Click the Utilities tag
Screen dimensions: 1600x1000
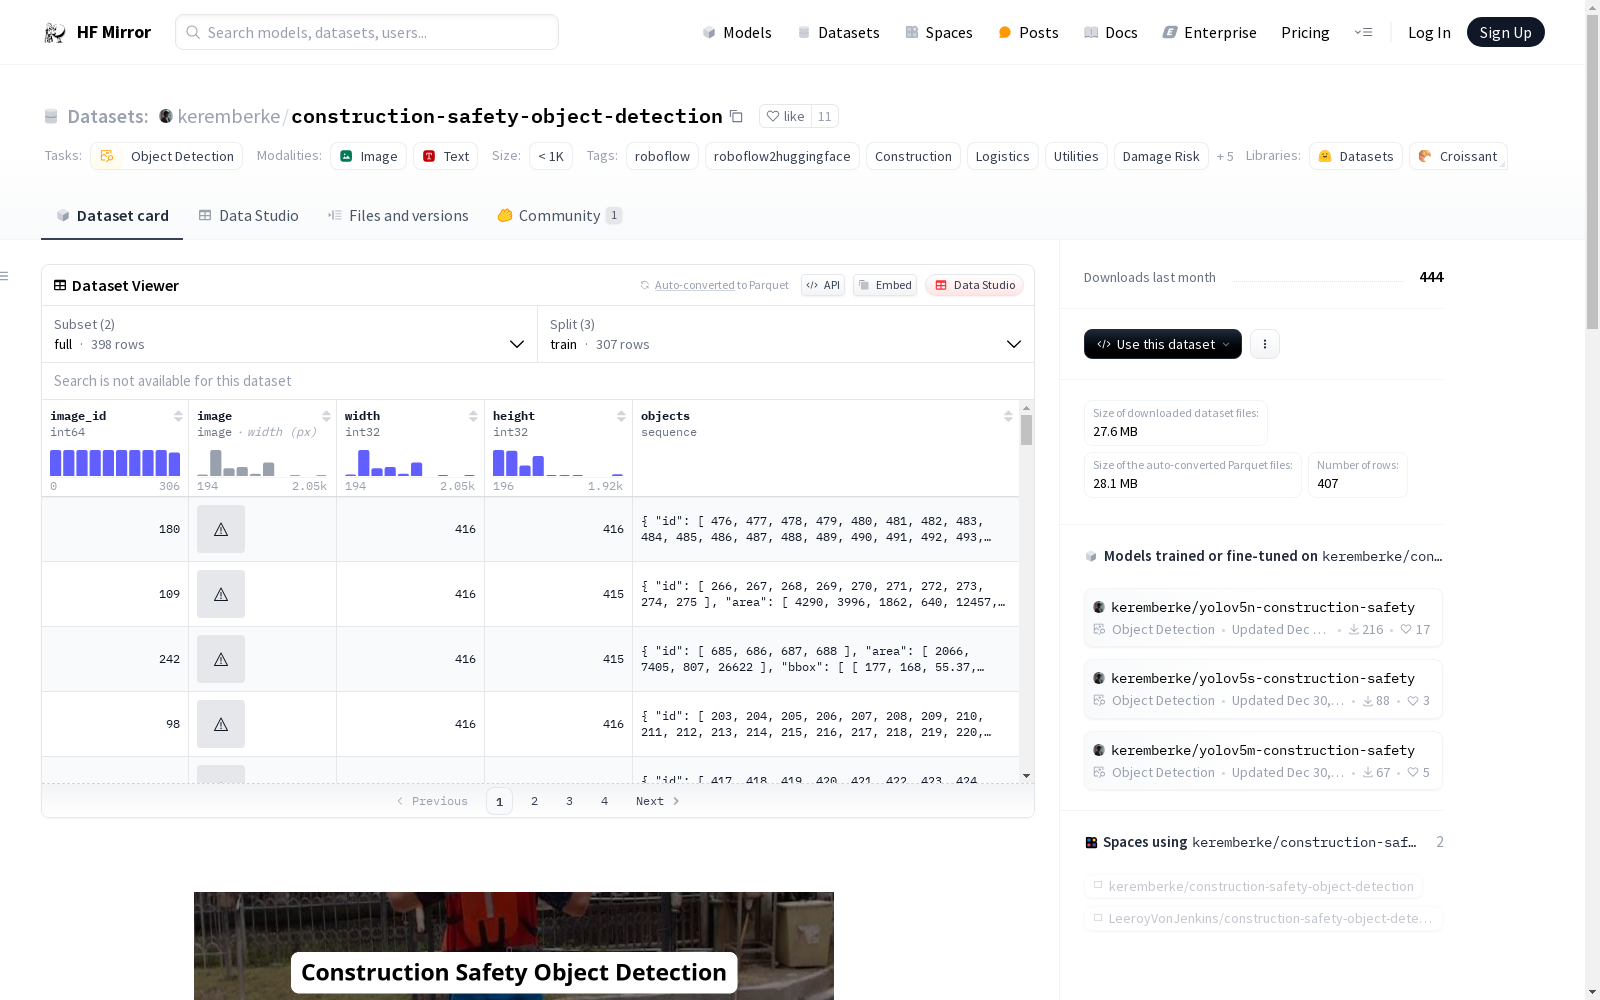tap(1076, 157)
